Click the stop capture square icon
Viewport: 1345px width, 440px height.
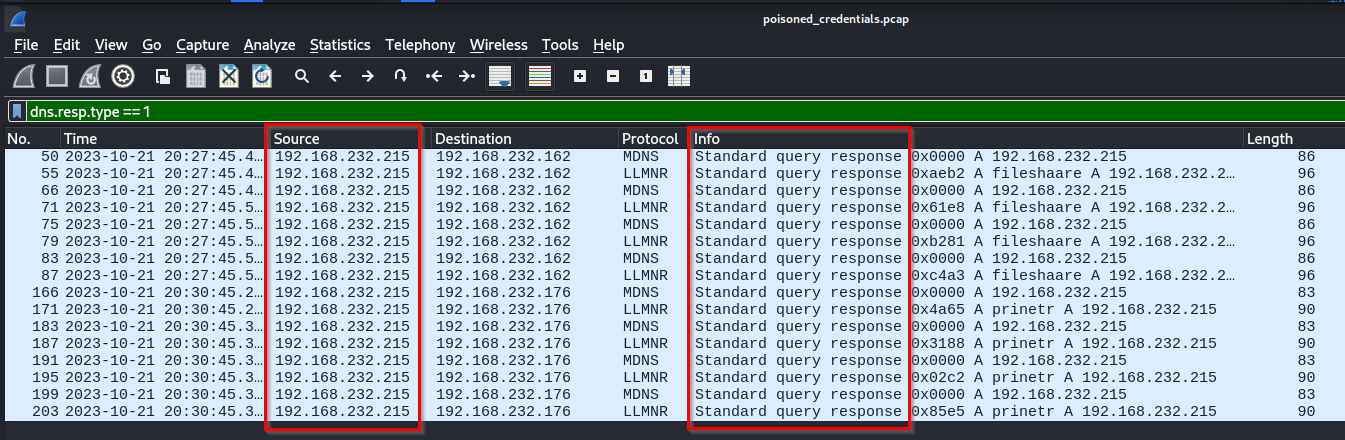tap(57, 76)
